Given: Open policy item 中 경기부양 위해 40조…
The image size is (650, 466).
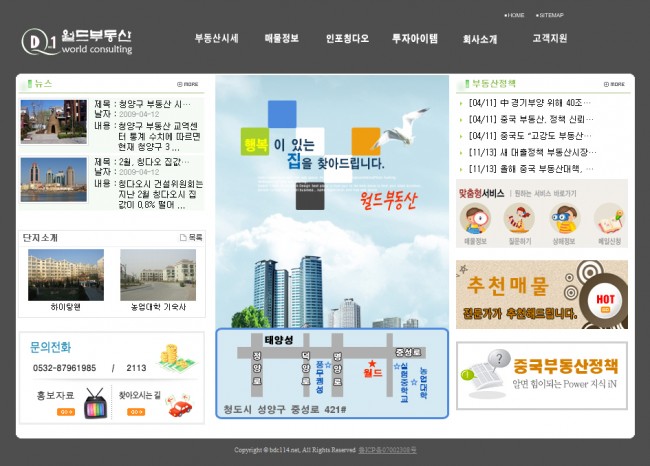Looking at the screenshot, I should pyautogui.click(x=529, y=103).
